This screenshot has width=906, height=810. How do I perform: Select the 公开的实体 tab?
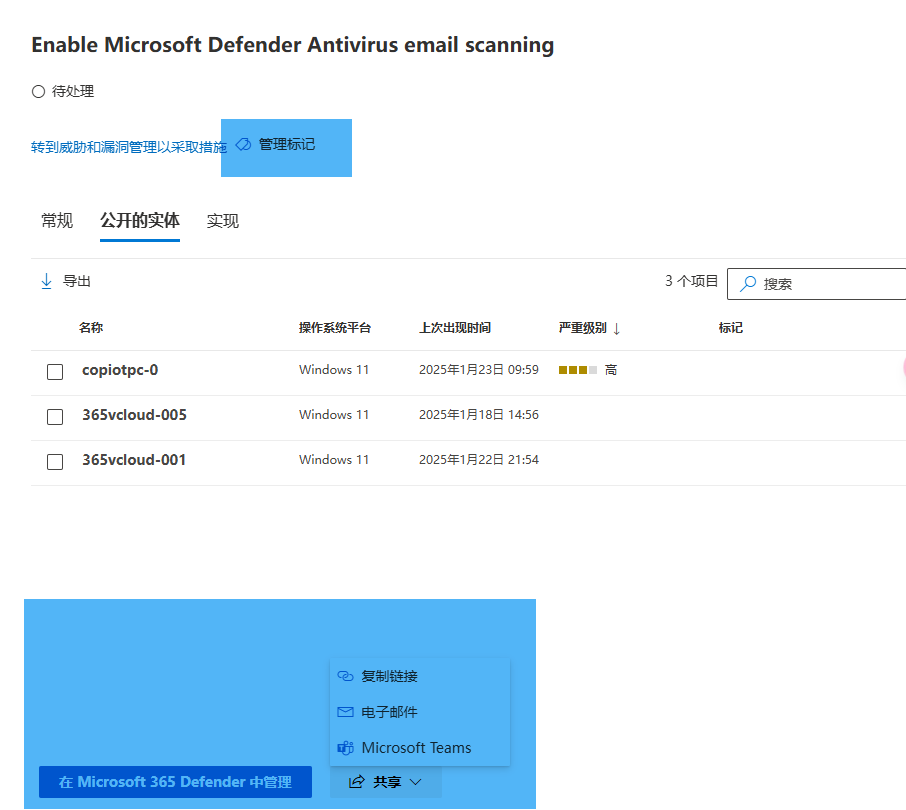140,221
